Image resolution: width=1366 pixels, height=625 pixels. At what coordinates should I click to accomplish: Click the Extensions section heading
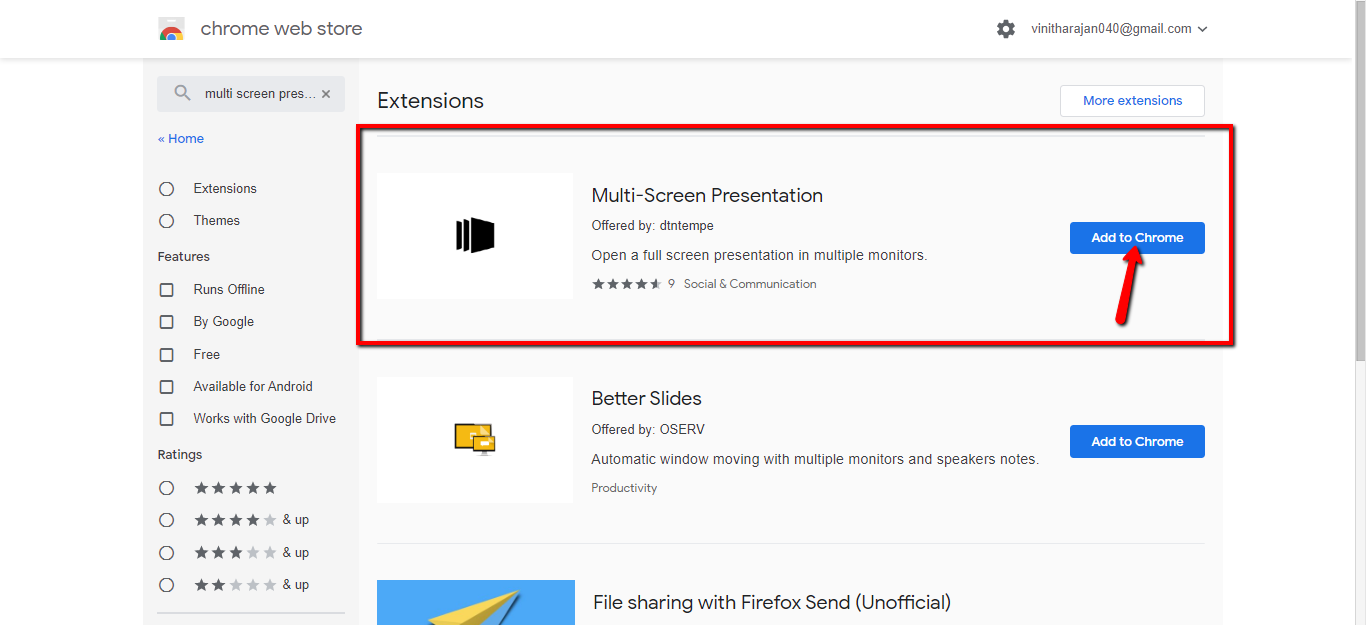click(x=430, y=101)
